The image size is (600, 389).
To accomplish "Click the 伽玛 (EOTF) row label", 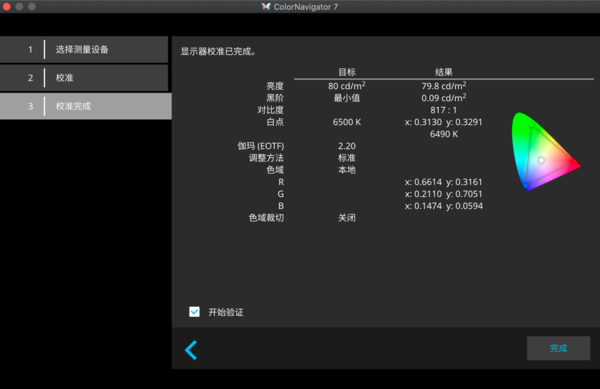I will pyautogui.click(x=261, y=146).
